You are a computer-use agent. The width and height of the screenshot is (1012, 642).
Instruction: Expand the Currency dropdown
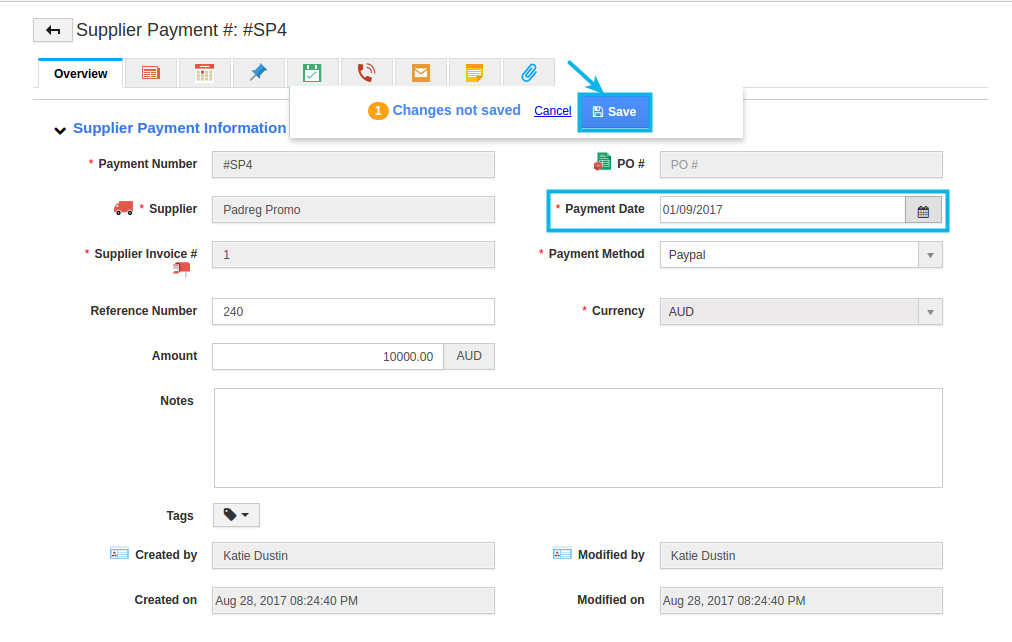click(930, 312)
